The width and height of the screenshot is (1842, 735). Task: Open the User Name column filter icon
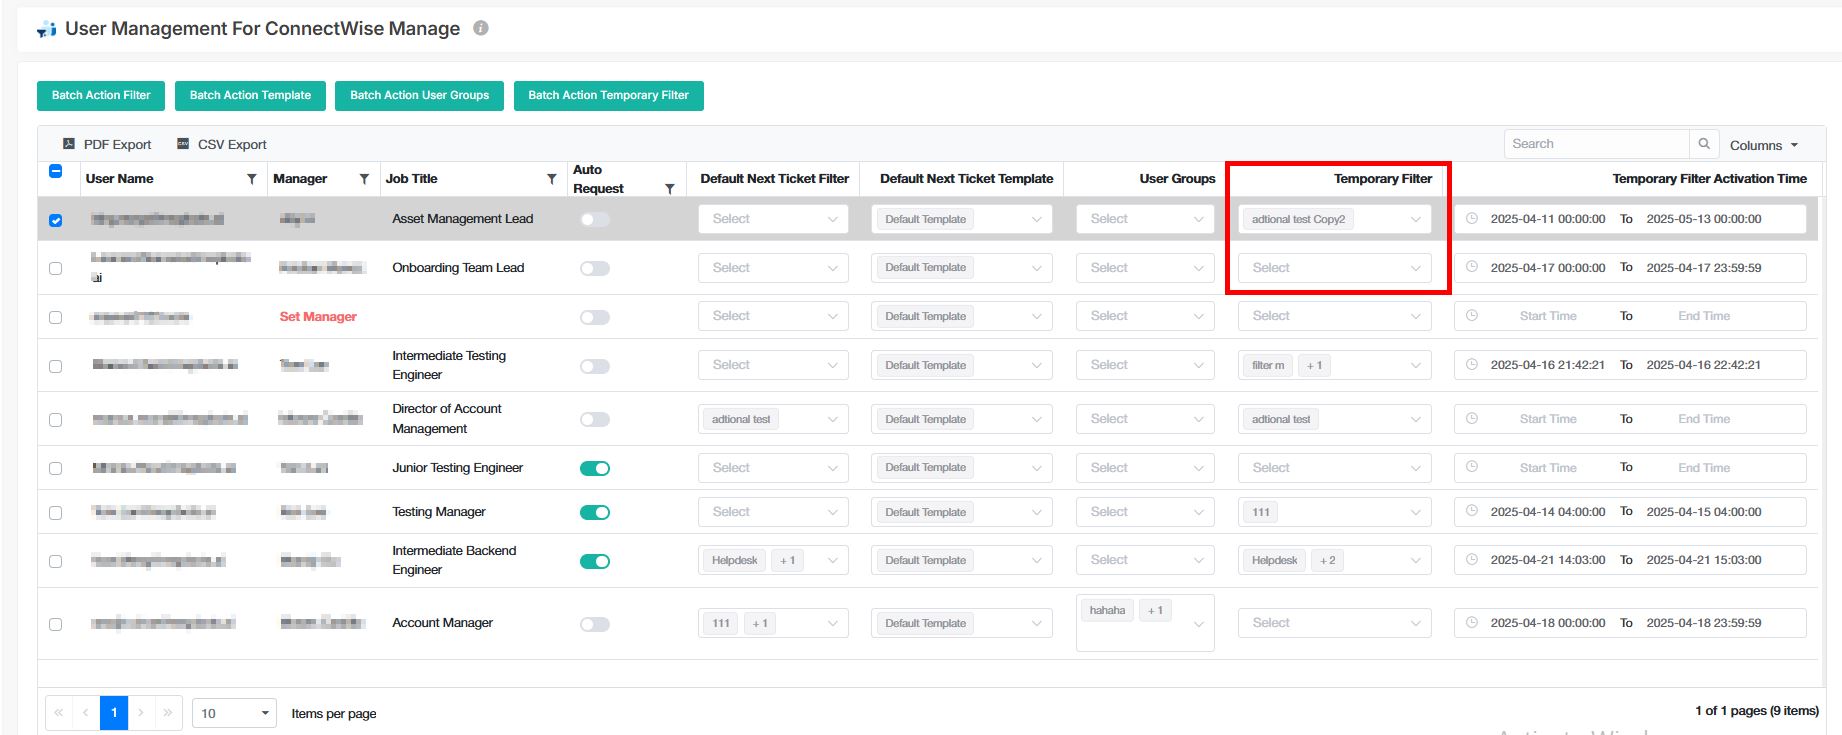coord(252,179)
